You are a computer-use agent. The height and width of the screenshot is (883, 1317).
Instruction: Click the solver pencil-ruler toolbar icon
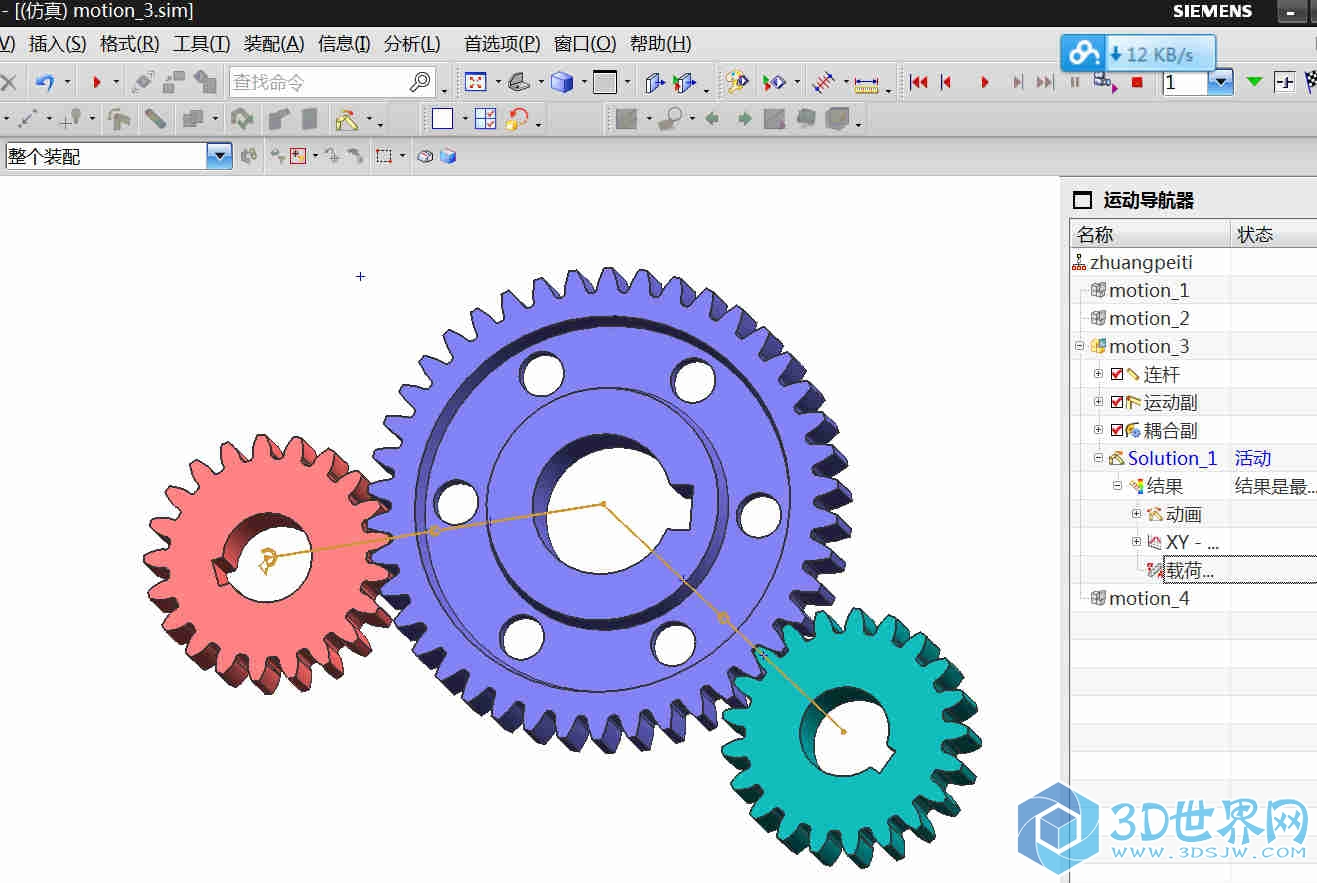pyautogui.click(x=347, y=120)
